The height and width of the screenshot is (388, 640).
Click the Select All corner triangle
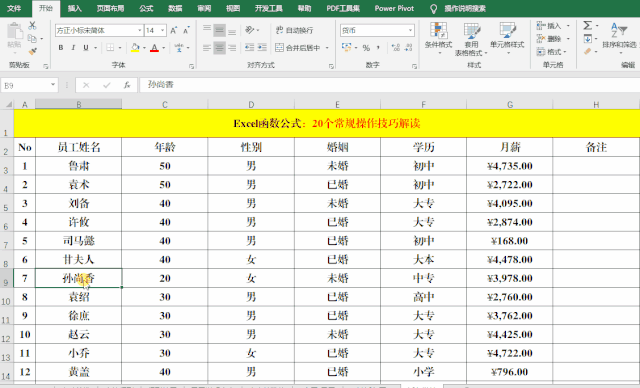click(x=8, y=104)
